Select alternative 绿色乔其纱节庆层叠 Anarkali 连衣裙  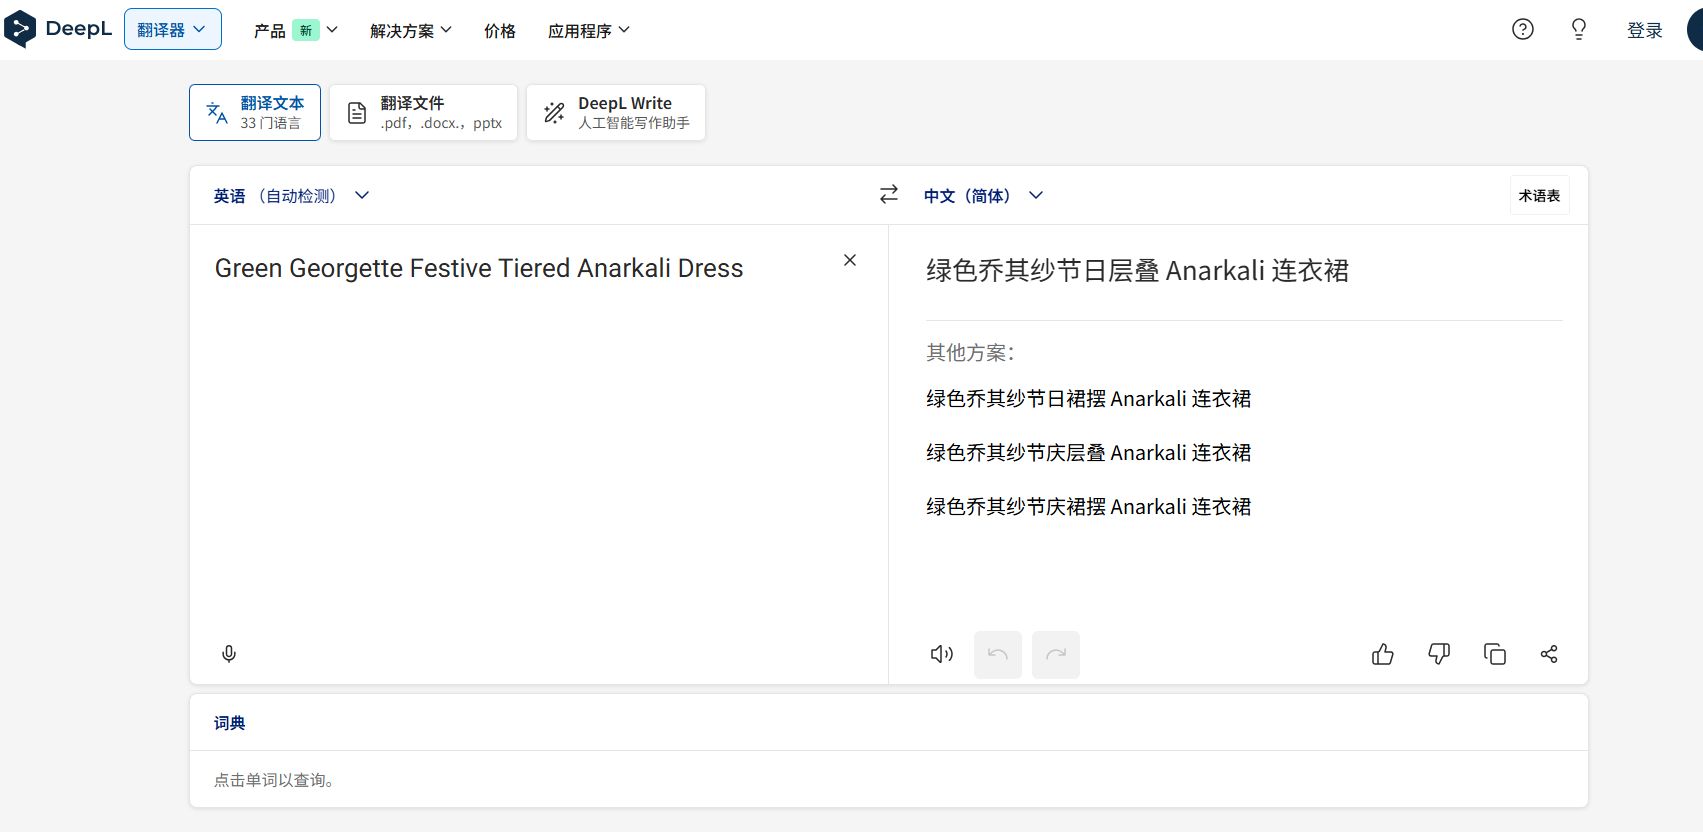[1088, 453]
